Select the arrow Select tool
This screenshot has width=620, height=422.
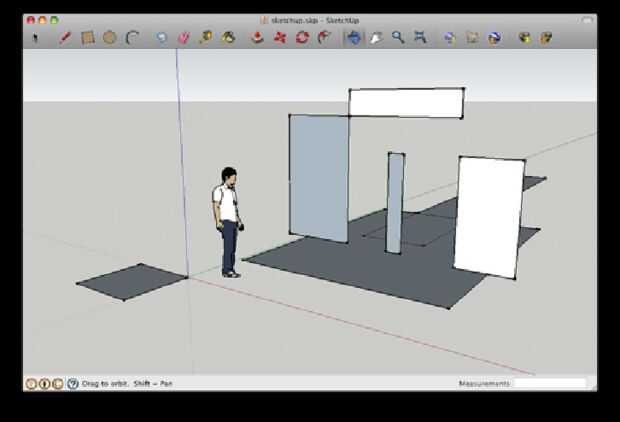35,38
